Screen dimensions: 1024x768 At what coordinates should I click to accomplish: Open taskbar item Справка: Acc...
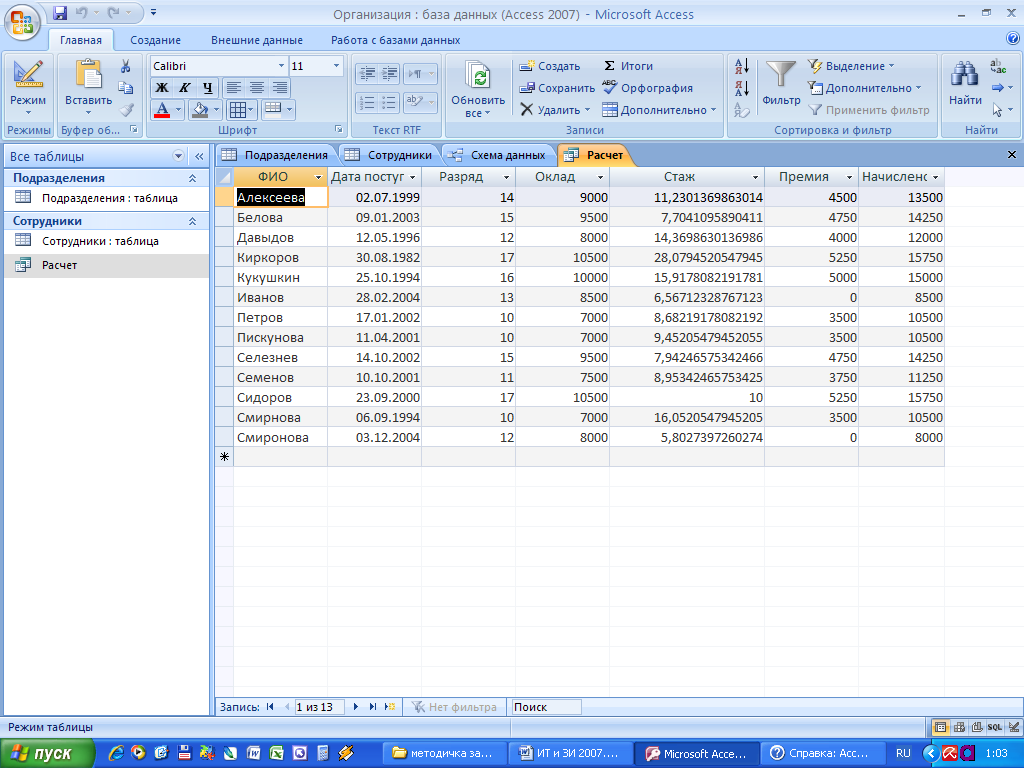click(823, 754)
